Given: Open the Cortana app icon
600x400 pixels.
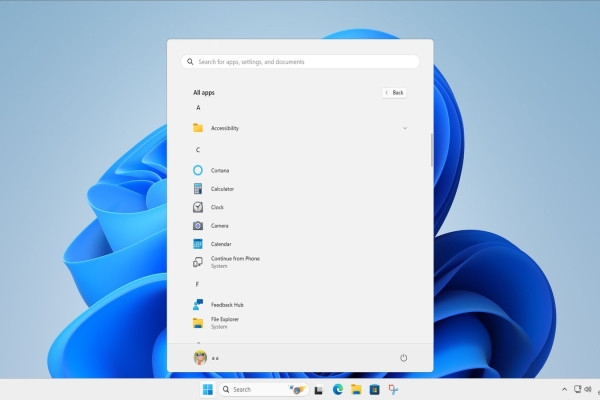Looking at the screenshot, I should click(198, 170).
